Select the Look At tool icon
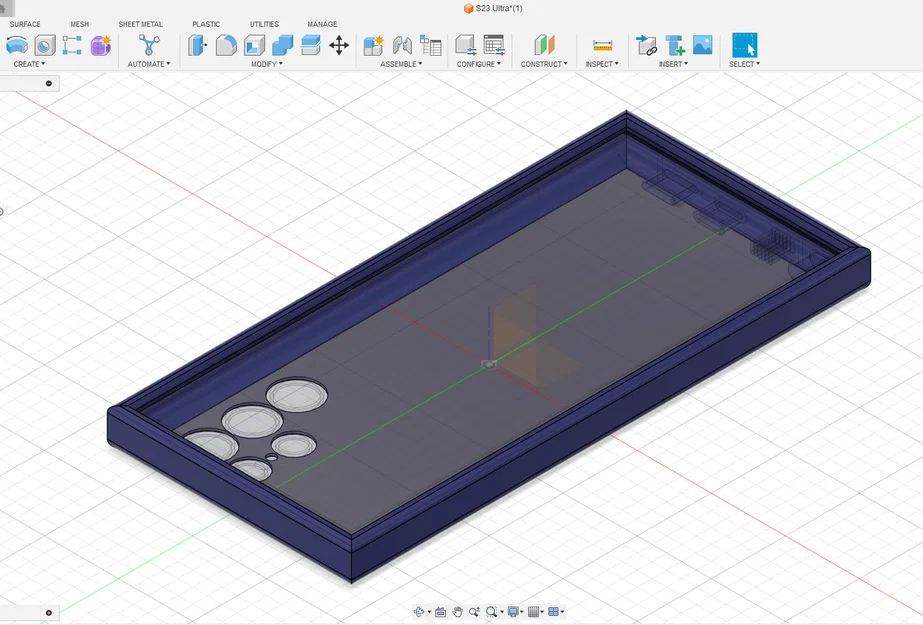 [x=440, y=612]
